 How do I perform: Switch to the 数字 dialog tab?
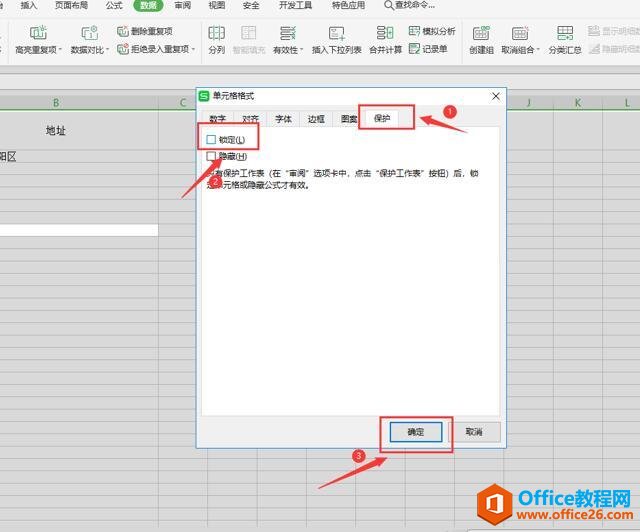pos(217,119)
